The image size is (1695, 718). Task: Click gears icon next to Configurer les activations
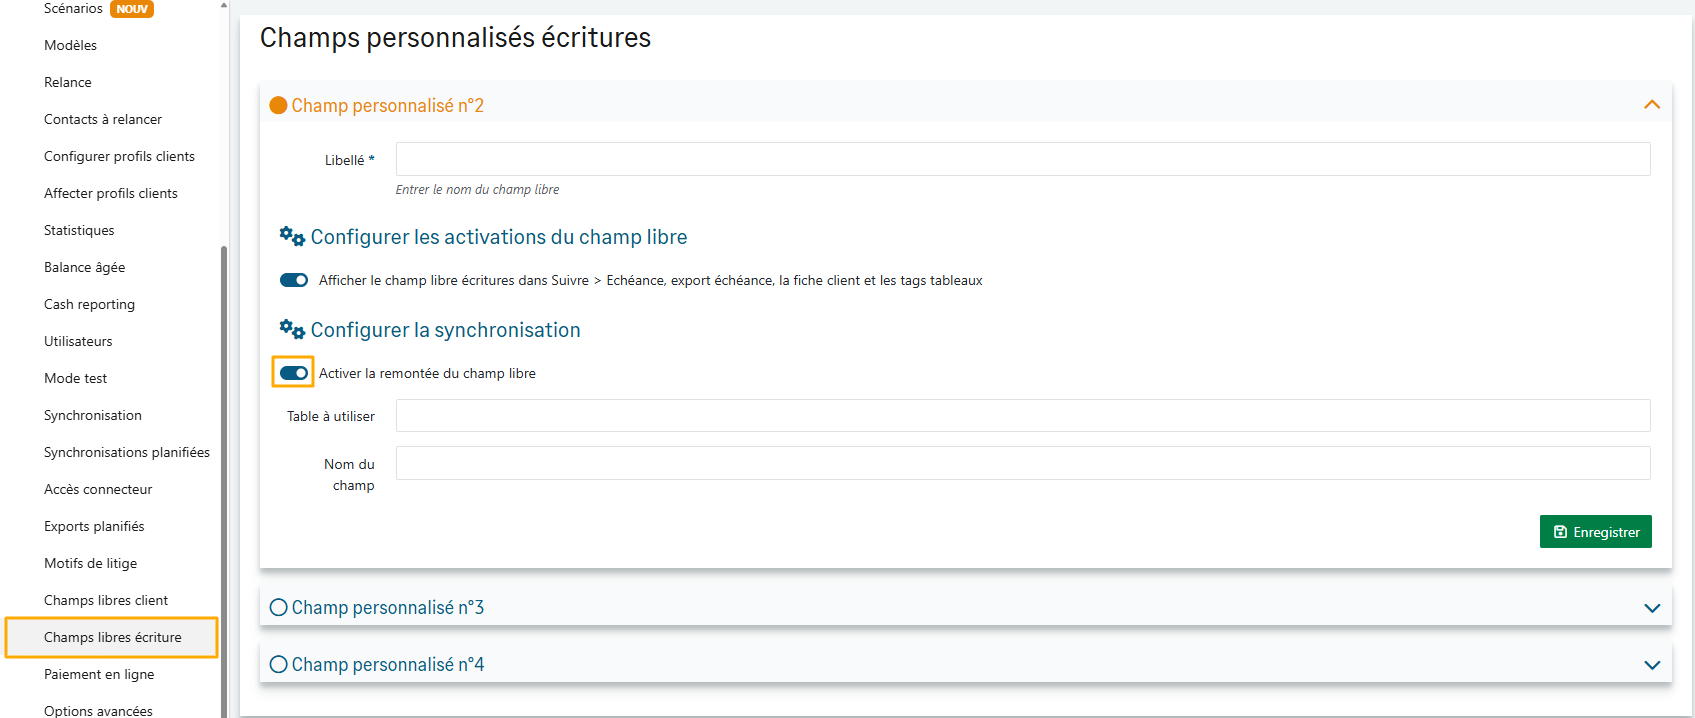tap(292, 236)
